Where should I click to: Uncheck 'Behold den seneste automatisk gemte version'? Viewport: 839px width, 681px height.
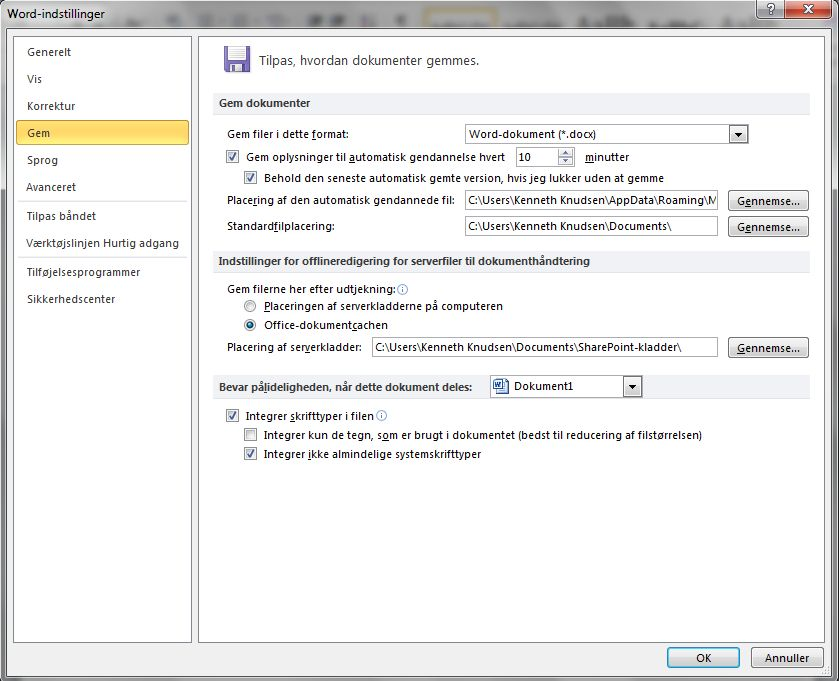point(250,178)
